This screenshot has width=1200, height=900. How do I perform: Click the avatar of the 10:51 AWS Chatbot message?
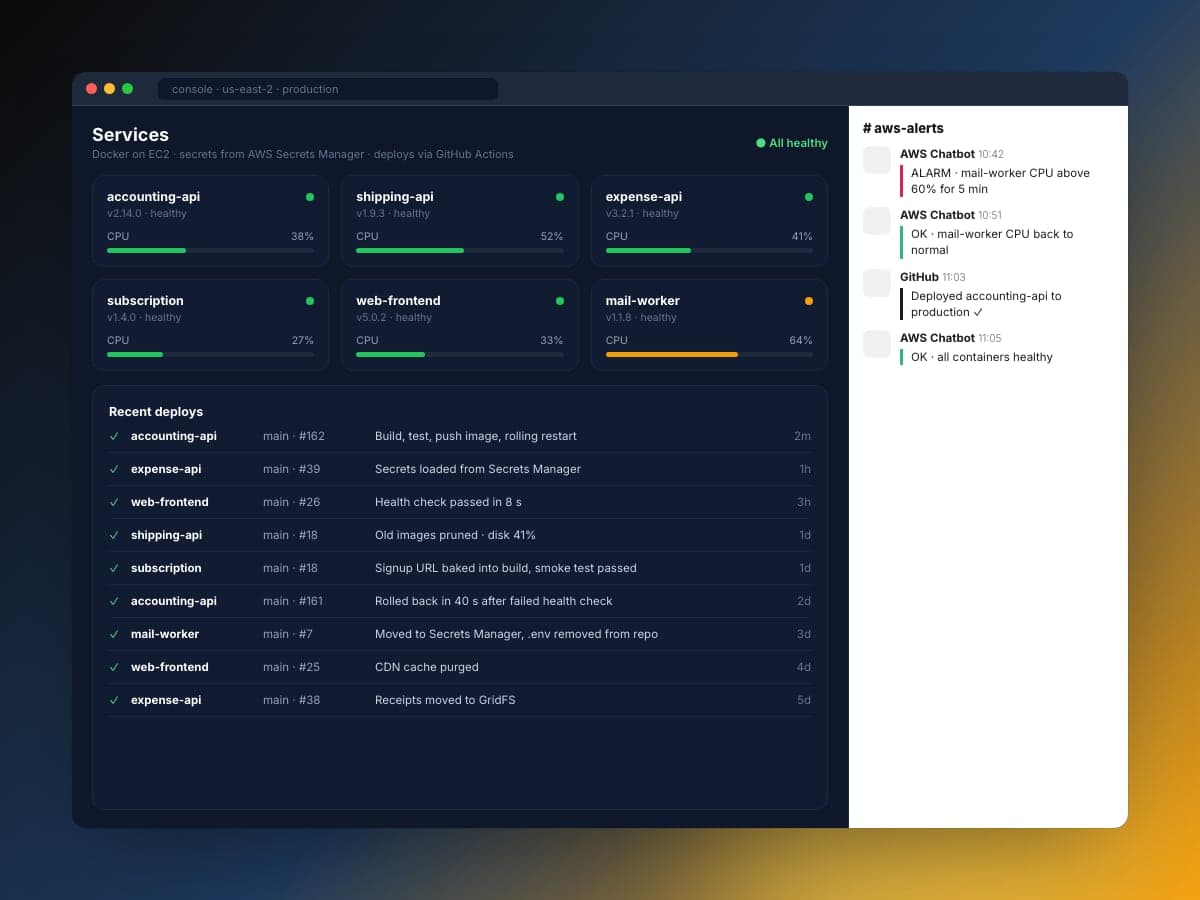pos(877,221)
